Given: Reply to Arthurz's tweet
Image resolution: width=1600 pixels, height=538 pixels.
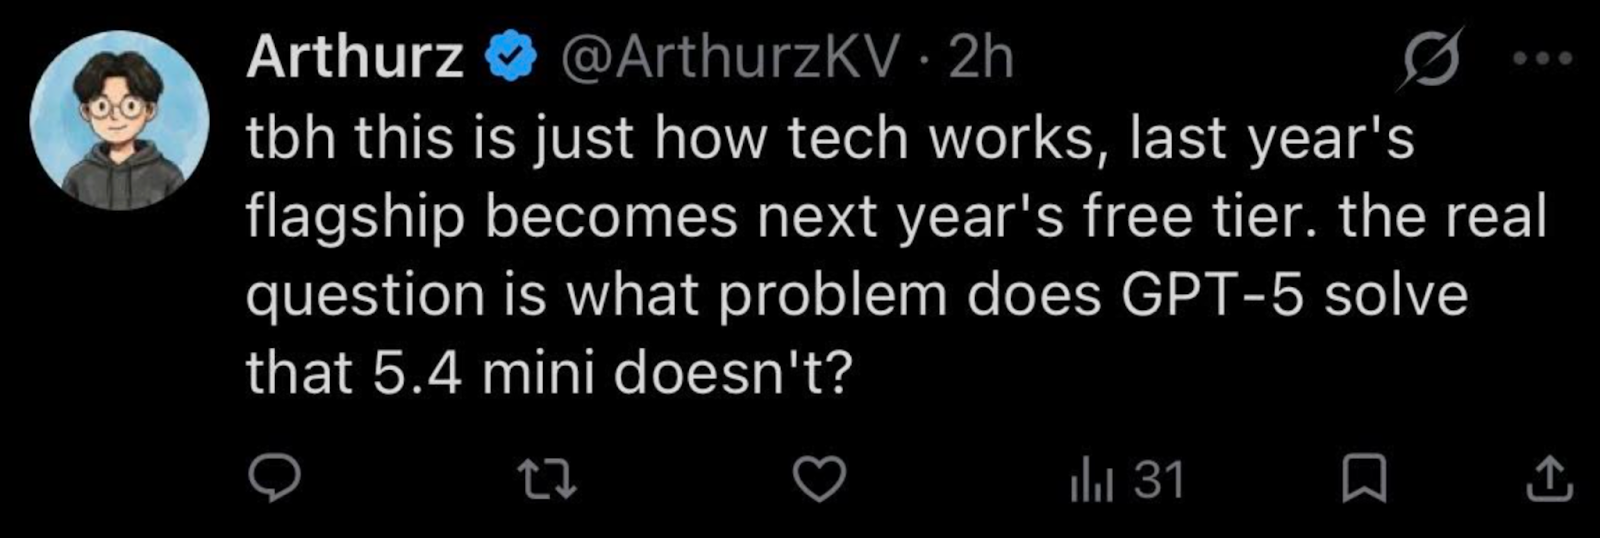Looking at the screenshot, I should click(x=274, y=479).
